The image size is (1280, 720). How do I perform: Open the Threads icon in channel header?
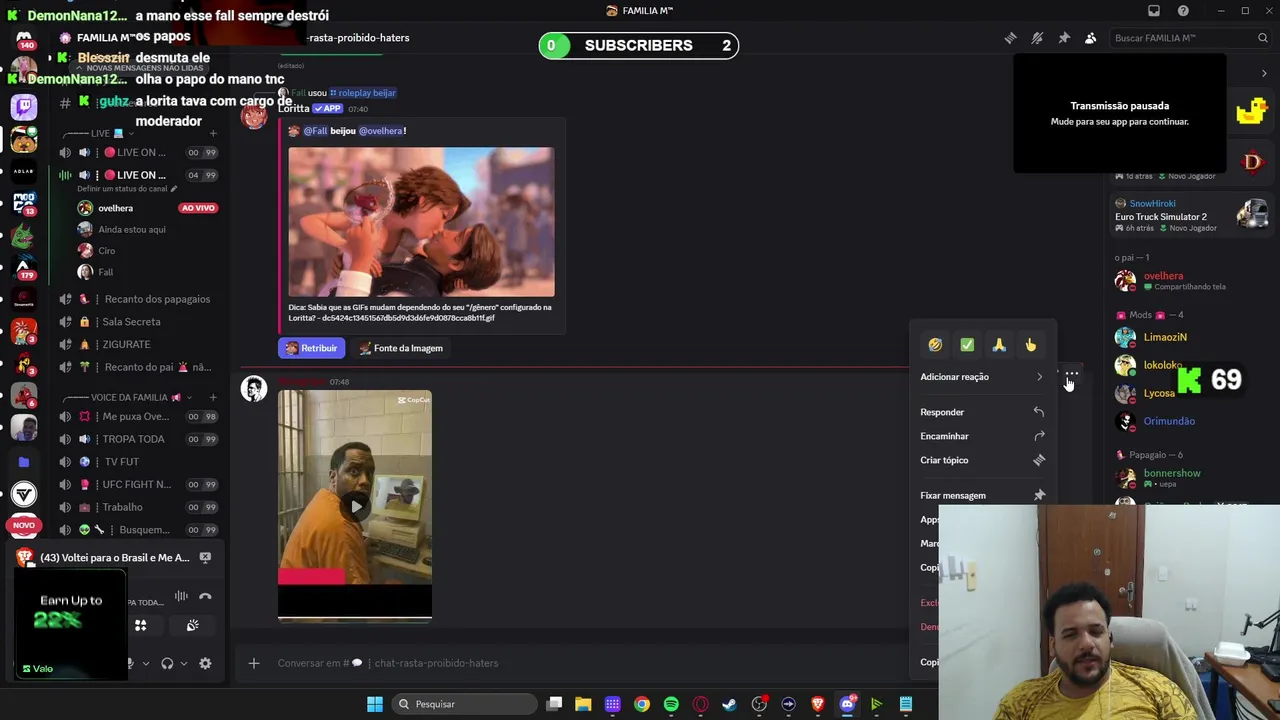(1010, 38)
